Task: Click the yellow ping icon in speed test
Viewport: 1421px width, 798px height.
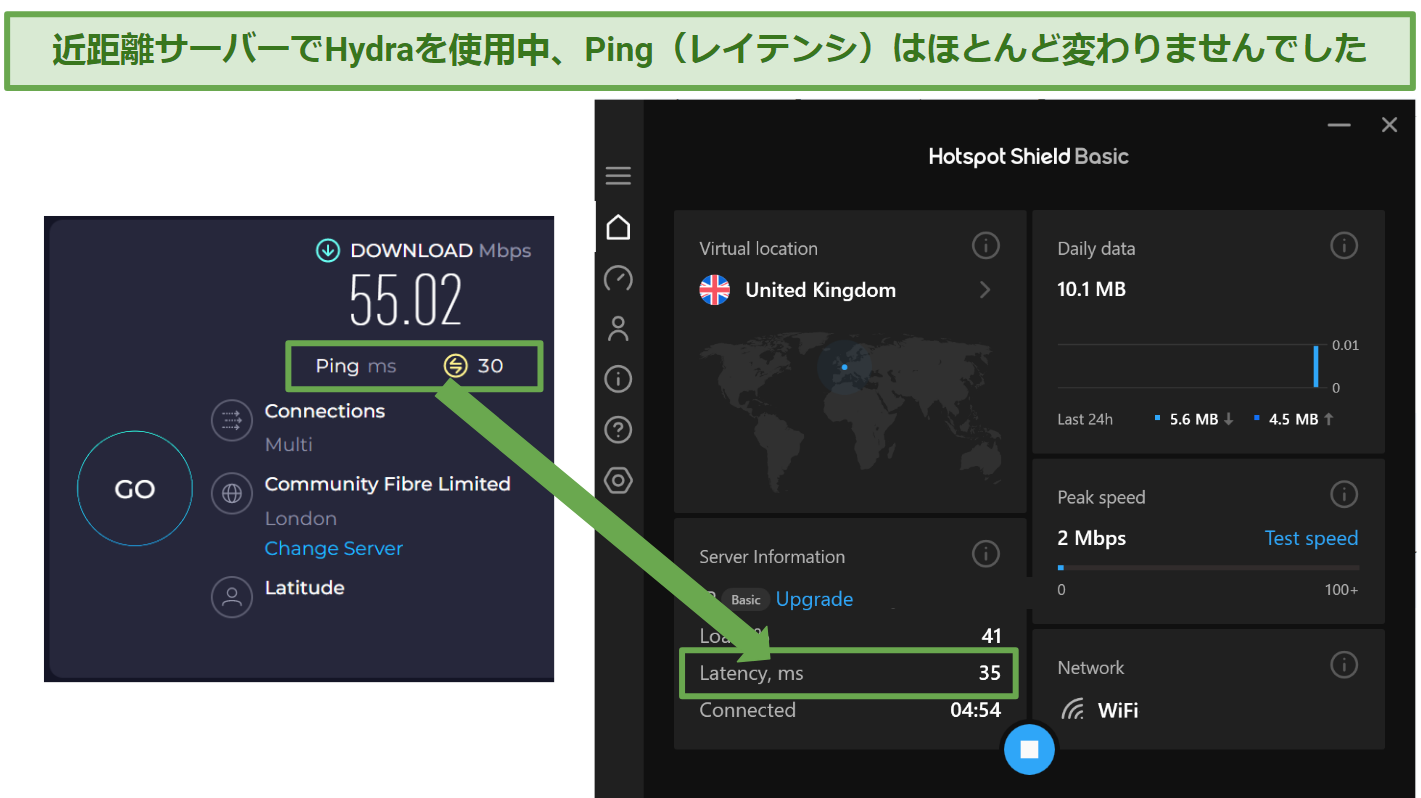Action: pos(455,366)
